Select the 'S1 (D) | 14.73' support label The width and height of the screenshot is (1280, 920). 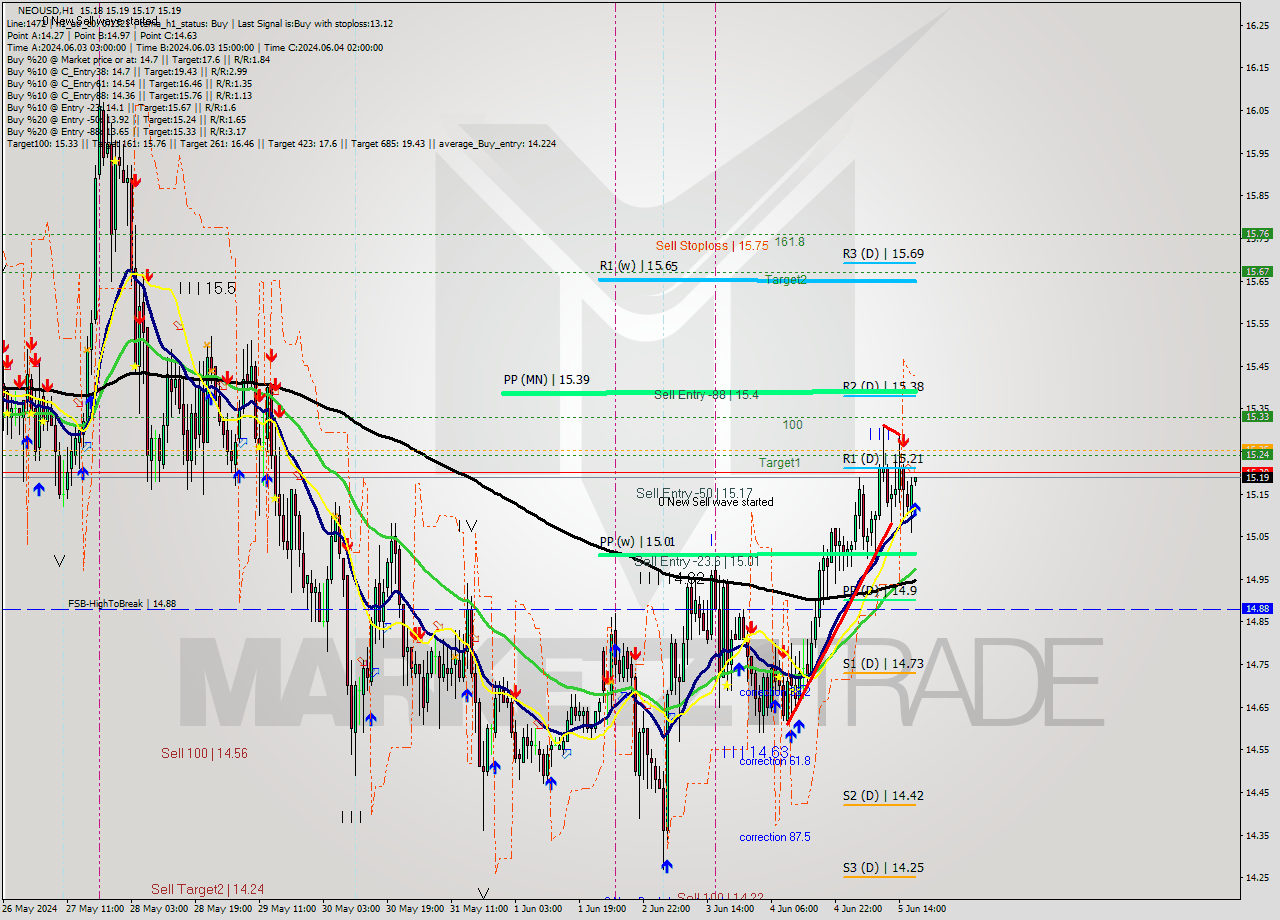coord(882,664)
